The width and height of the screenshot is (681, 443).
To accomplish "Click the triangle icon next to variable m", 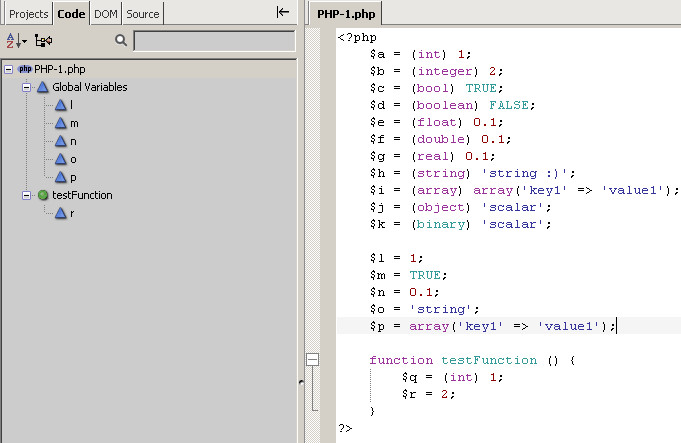I will 61,123.
